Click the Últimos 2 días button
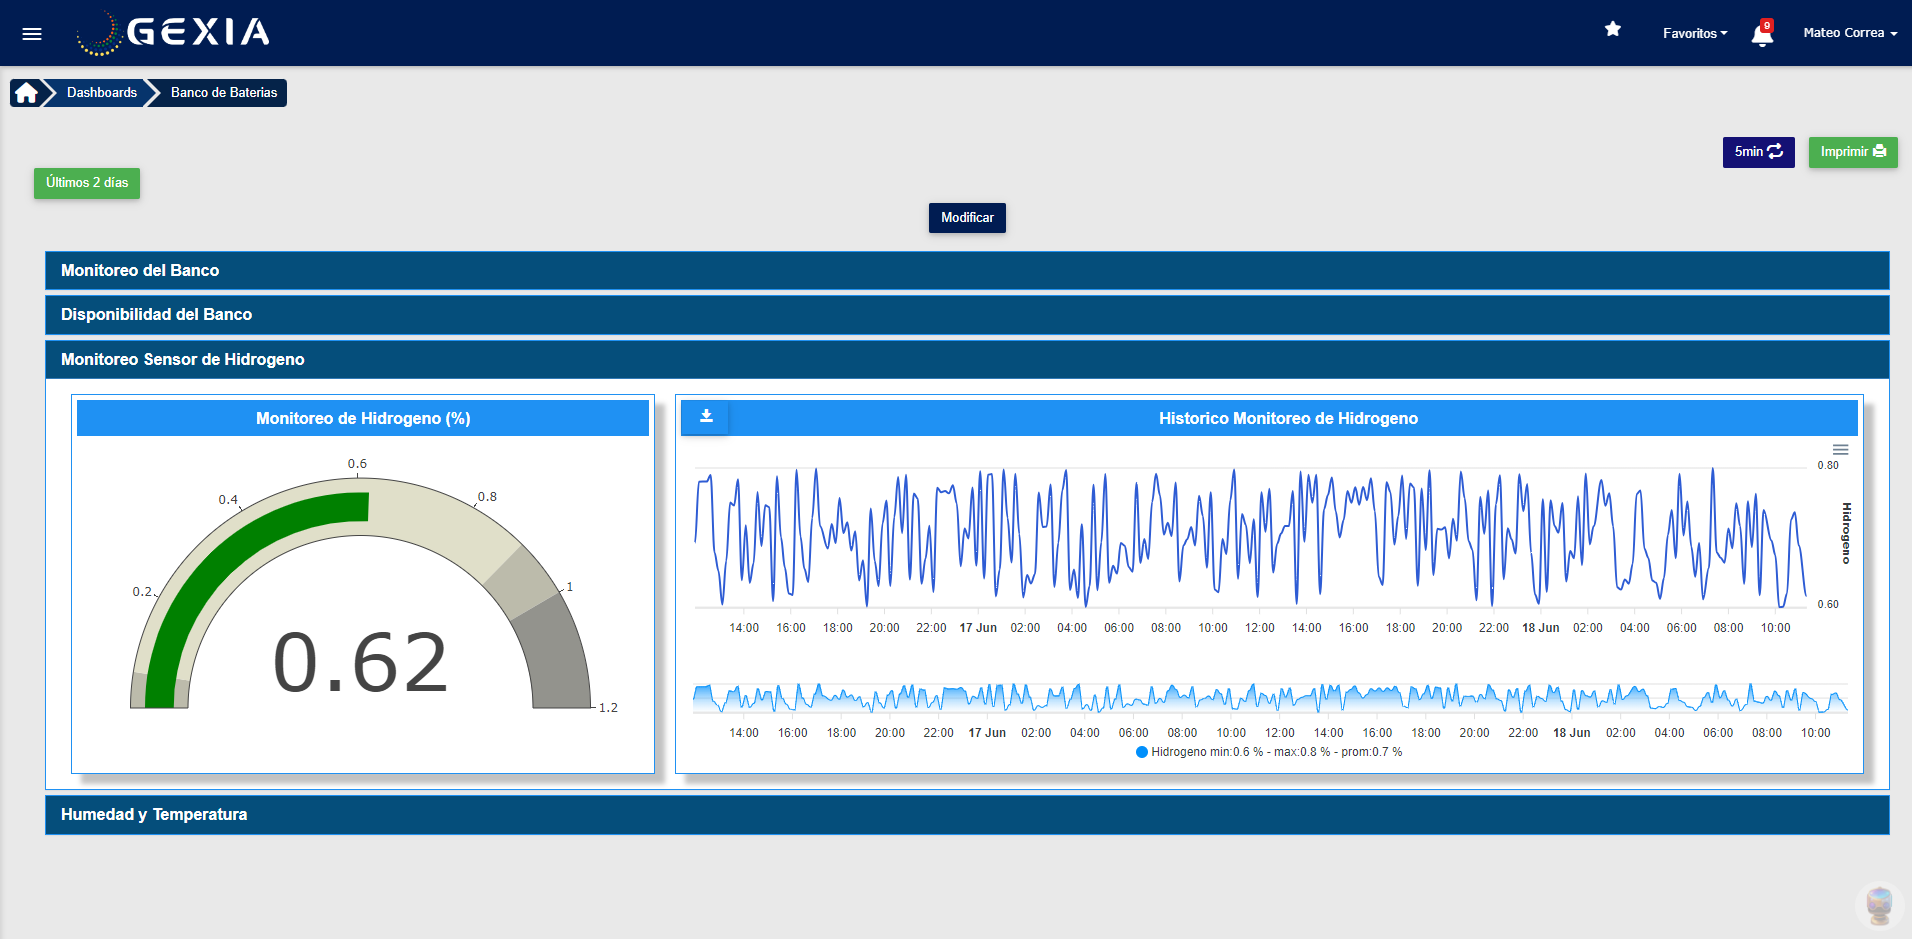Image resolution: width=1912 pixels, height=939 pixels. [86, 183]
